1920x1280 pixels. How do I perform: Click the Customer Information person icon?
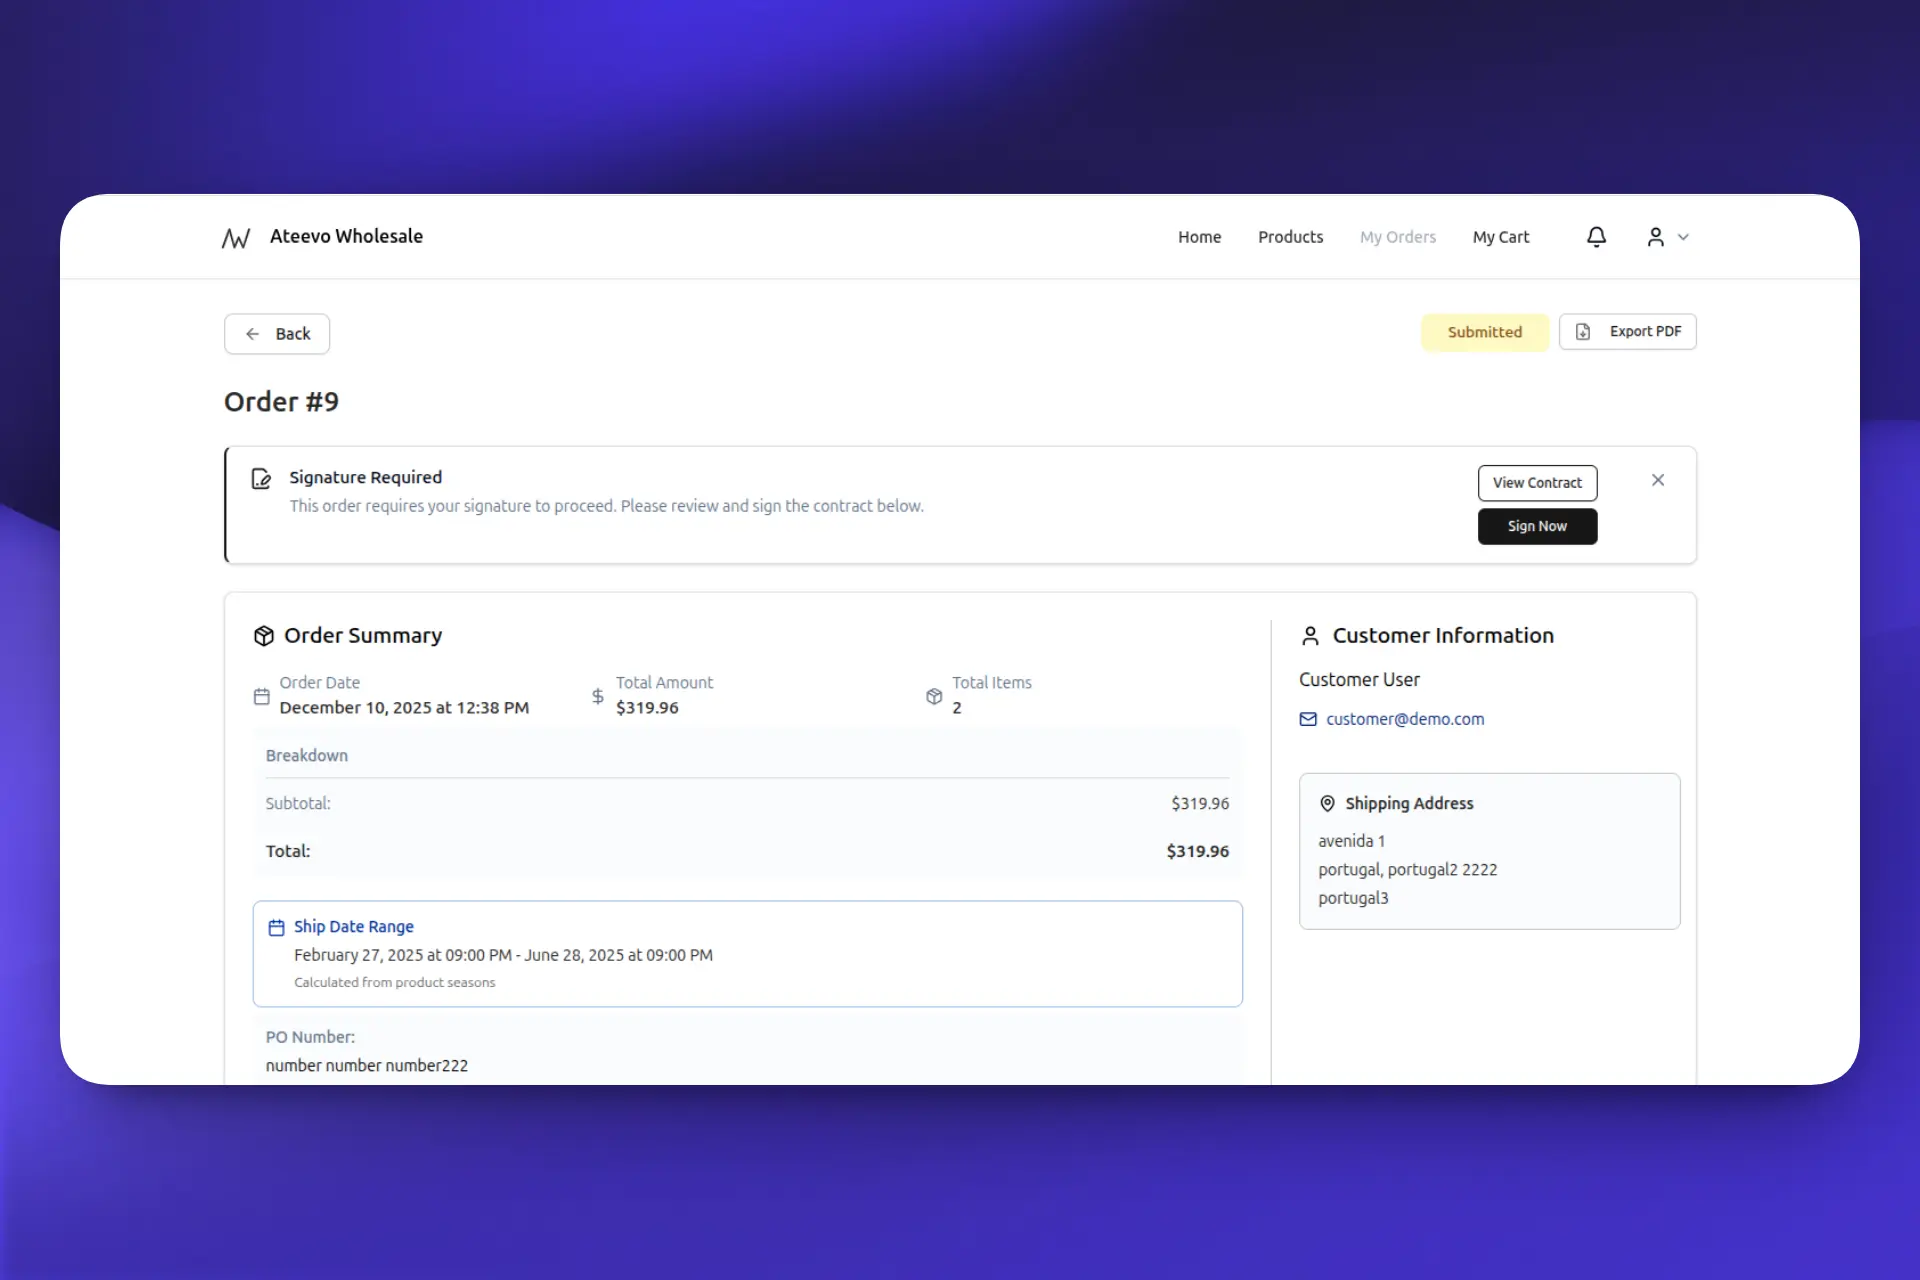pyautogui.click(x=1310, y=636)
